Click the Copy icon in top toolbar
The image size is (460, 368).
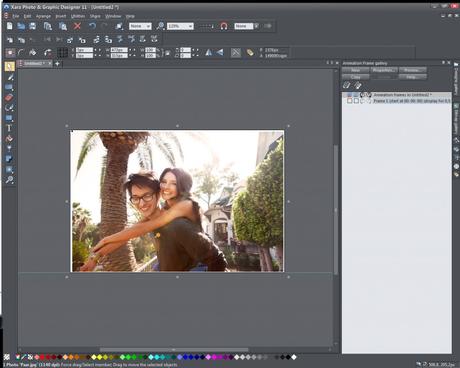pos(48,26)
